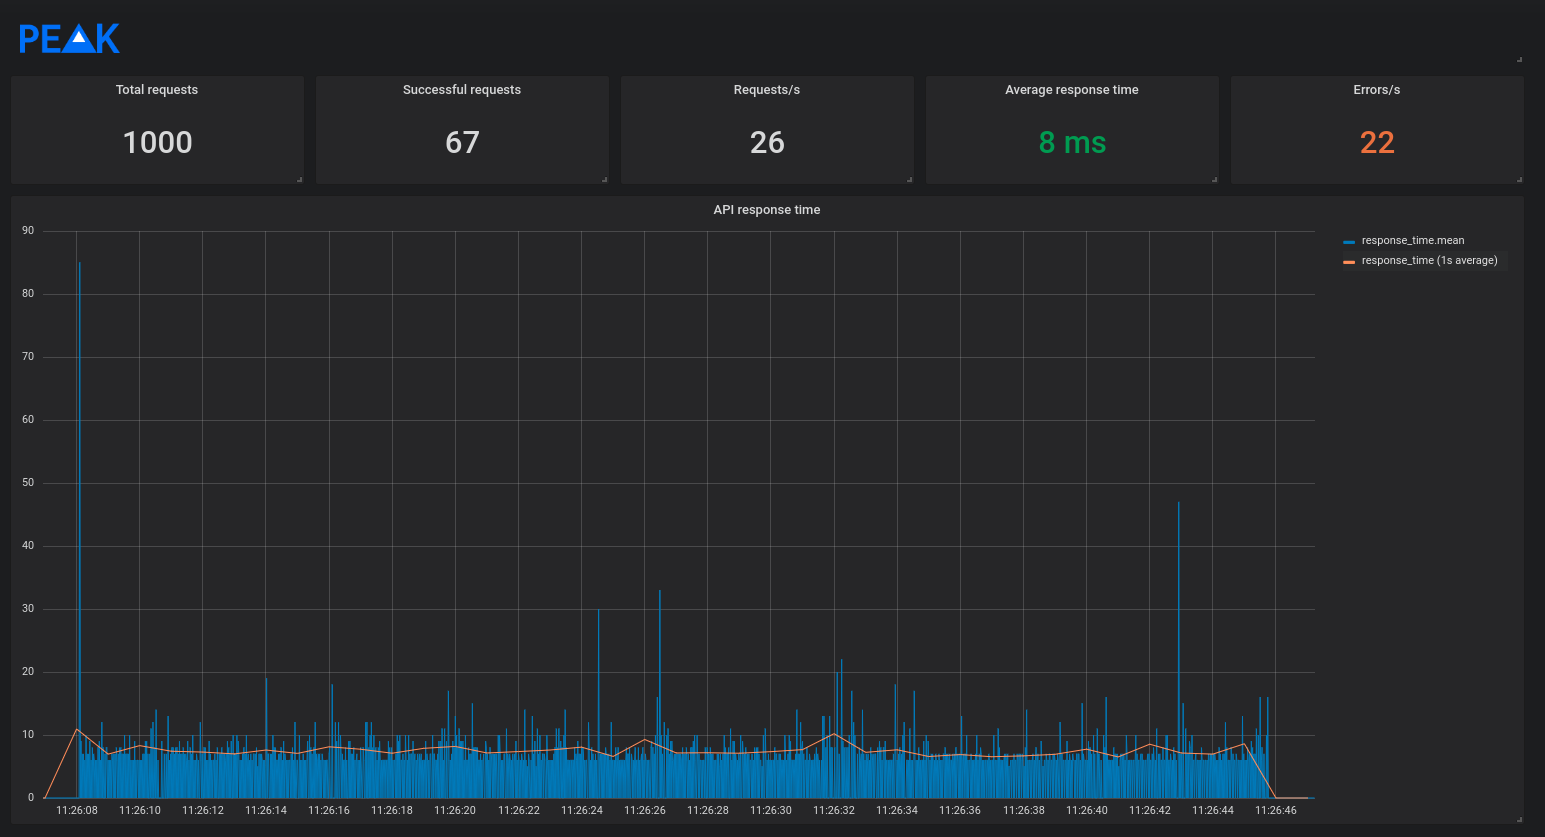Click the 11:26:10 time axis label
The image size is (1545, 837).
point(140,811)
